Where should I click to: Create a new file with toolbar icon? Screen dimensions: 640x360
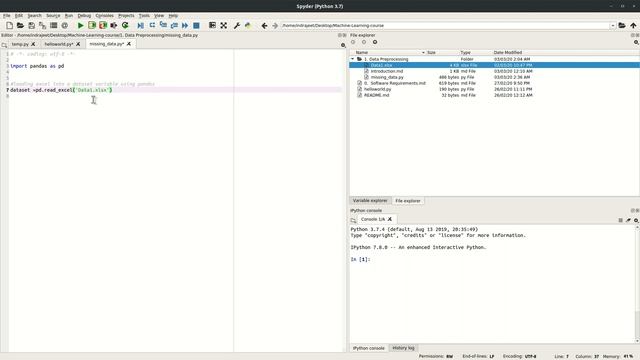pyautogui.click(x=9, y=25)
